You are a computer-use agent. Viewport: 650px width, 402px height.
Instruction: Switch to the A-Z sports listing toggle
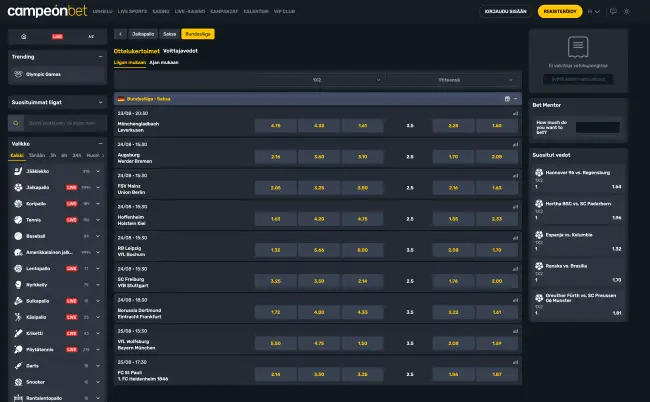click(90, 35)
